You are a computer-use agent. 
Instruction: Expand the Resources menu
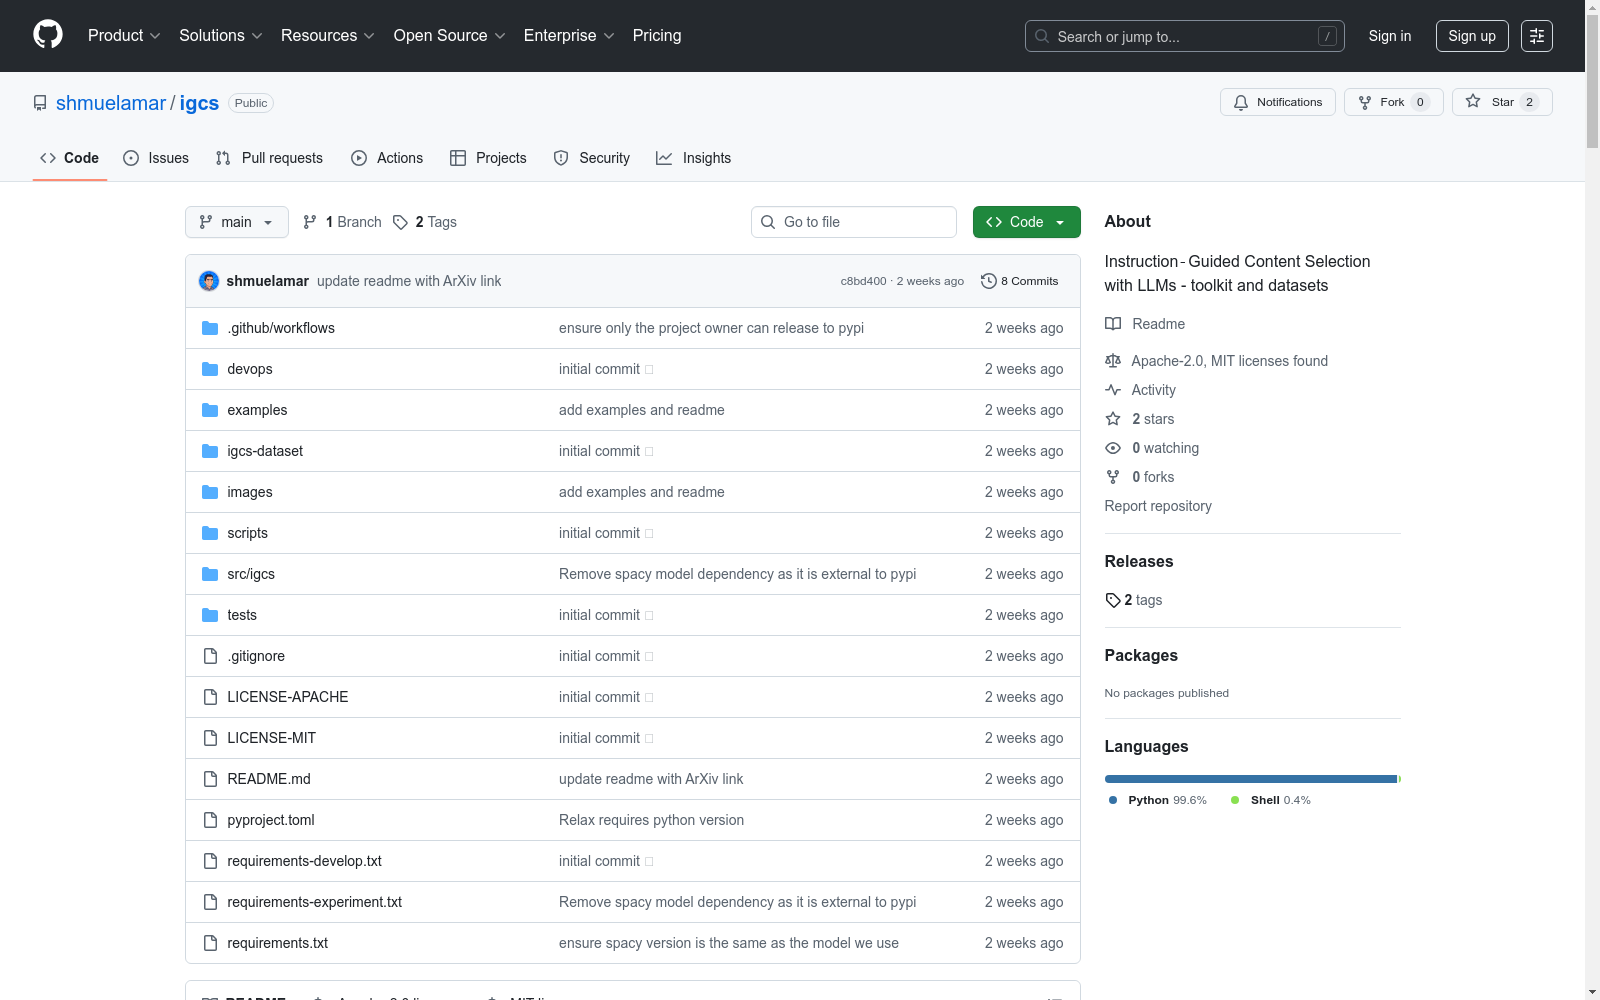click(328, 36)
